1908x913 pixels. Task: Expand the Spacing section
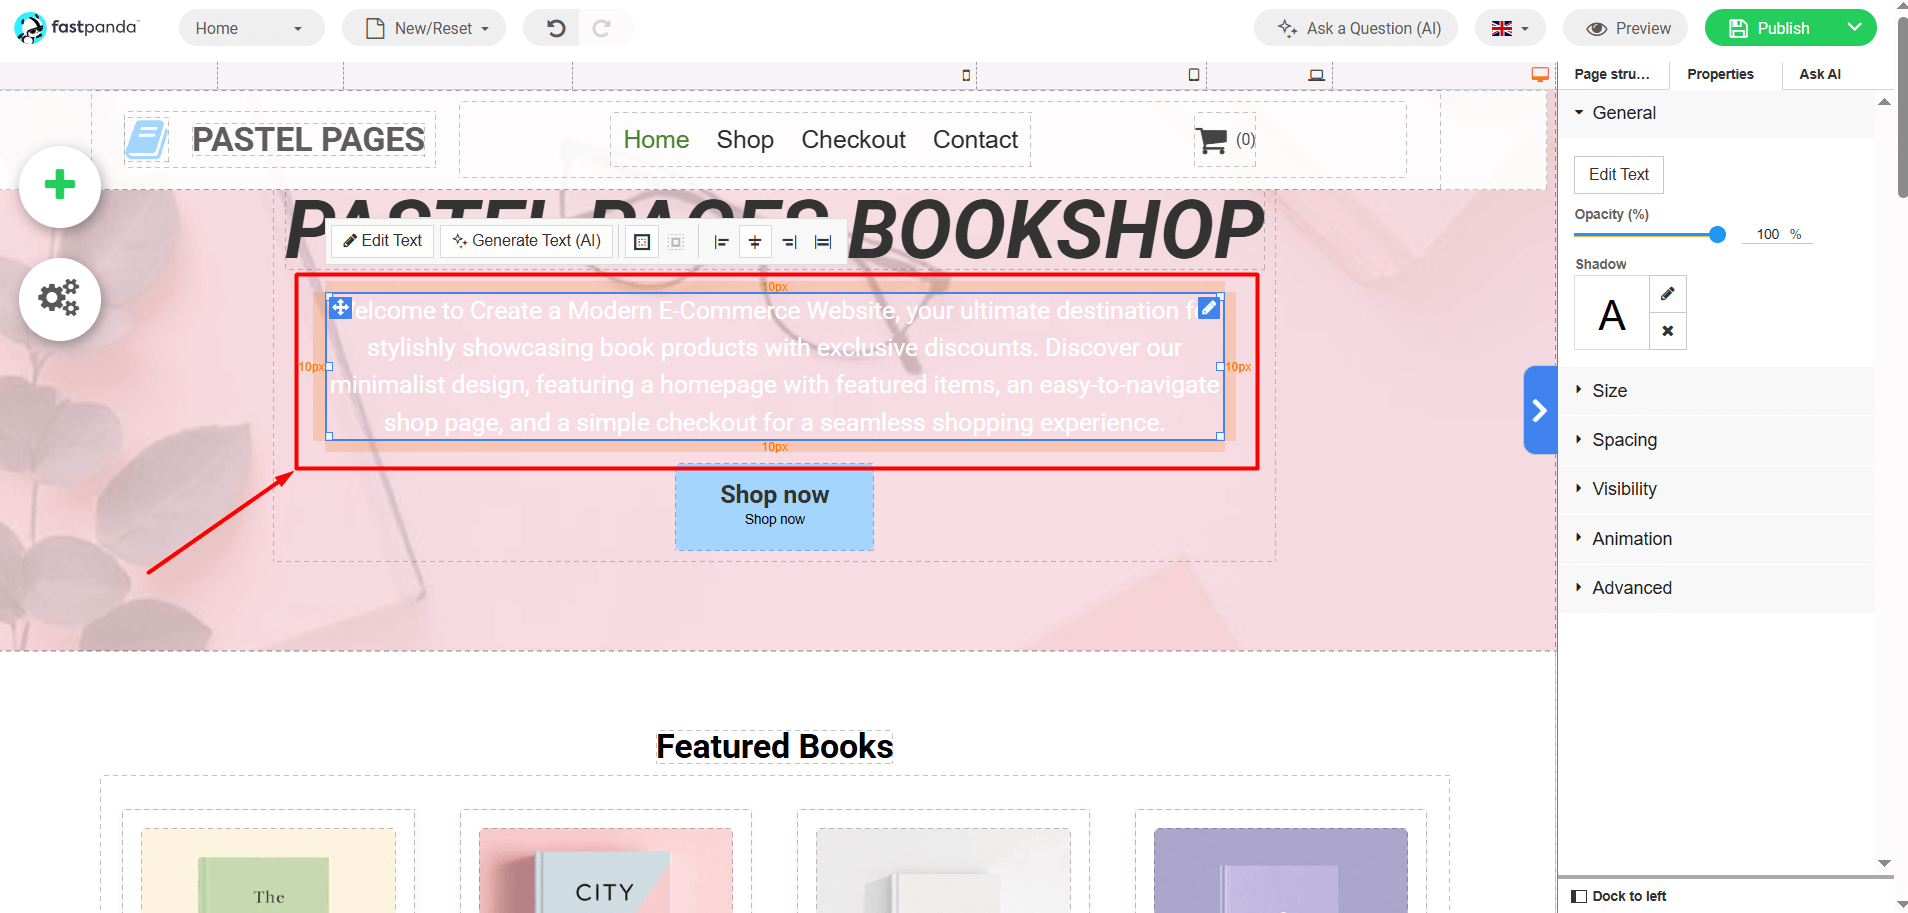[x=1624, y=440]
